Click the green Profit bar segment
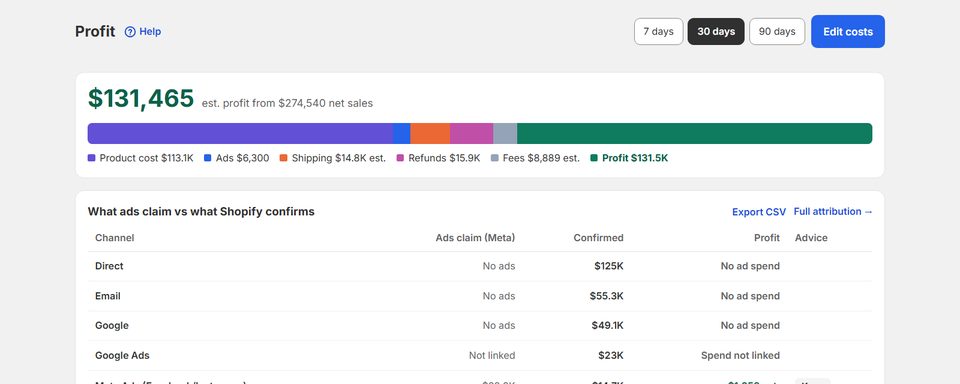 tap(694, 134)
